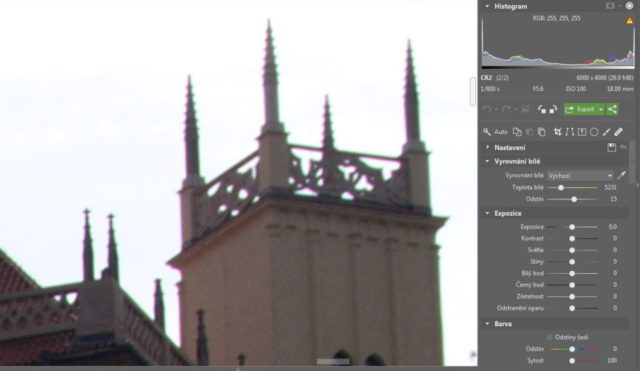Collapse the Barva section

coord(487,324)
